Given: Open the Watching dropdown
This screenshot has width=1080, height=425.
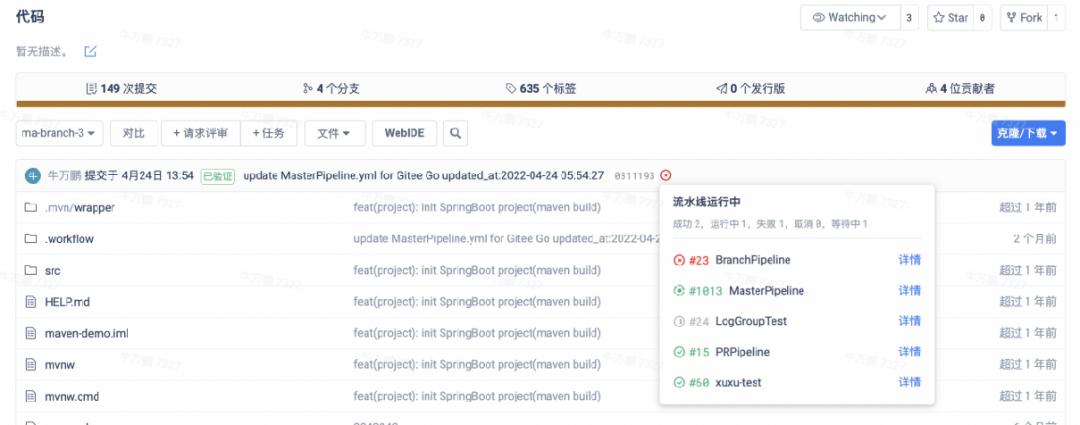Looking at the screenshot, I should click(x=849, y=18).
